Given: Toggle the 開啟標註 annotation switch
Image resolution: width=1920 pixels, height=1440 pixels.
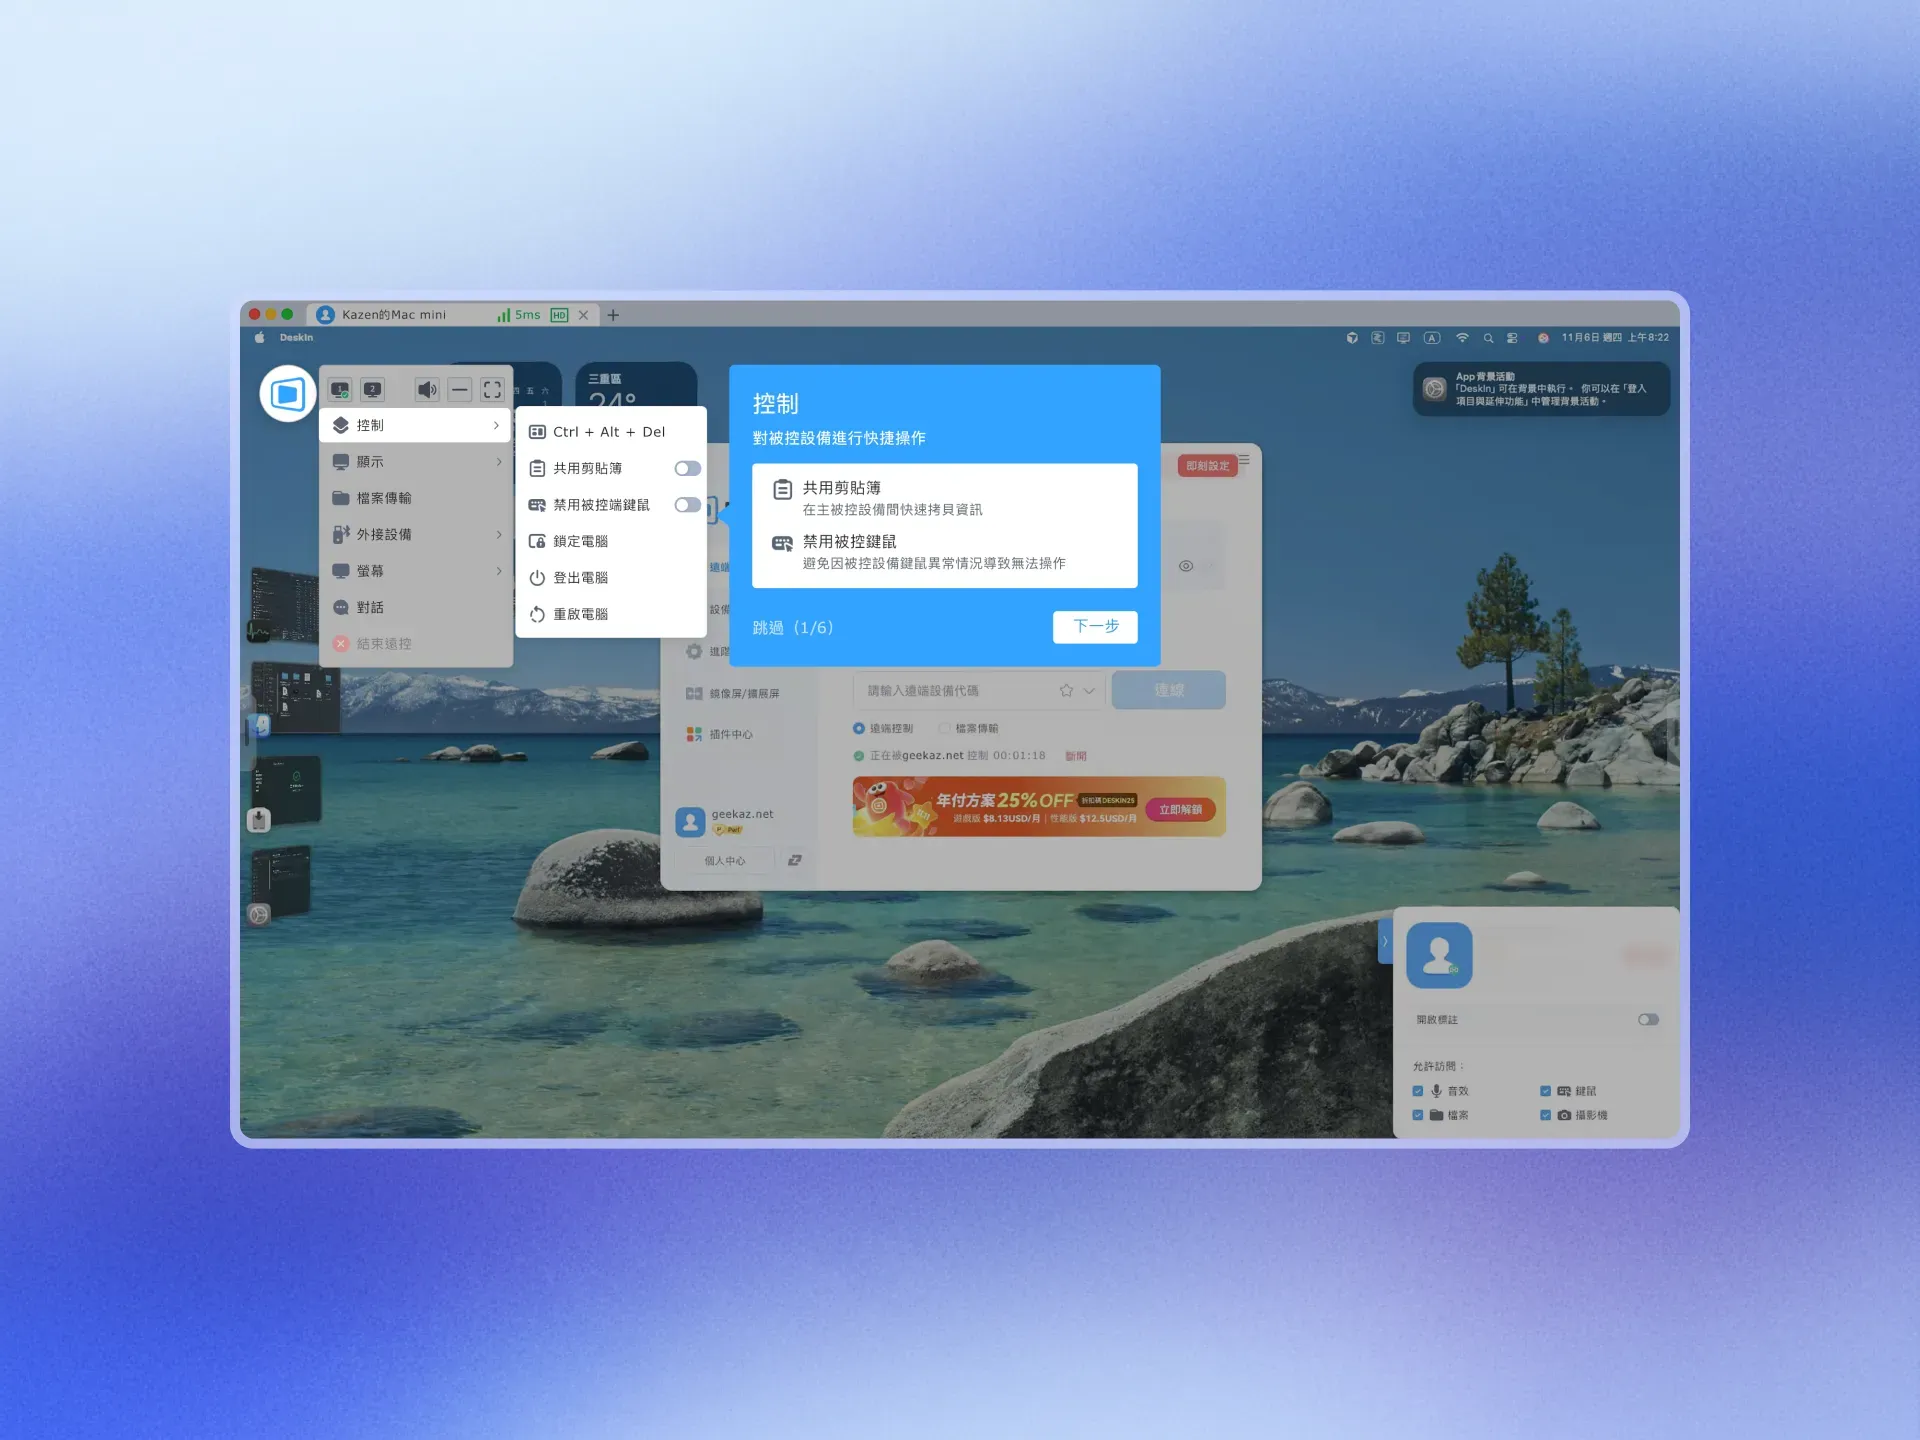Looking at the screenshot, I should [x=1648, y=1020].
